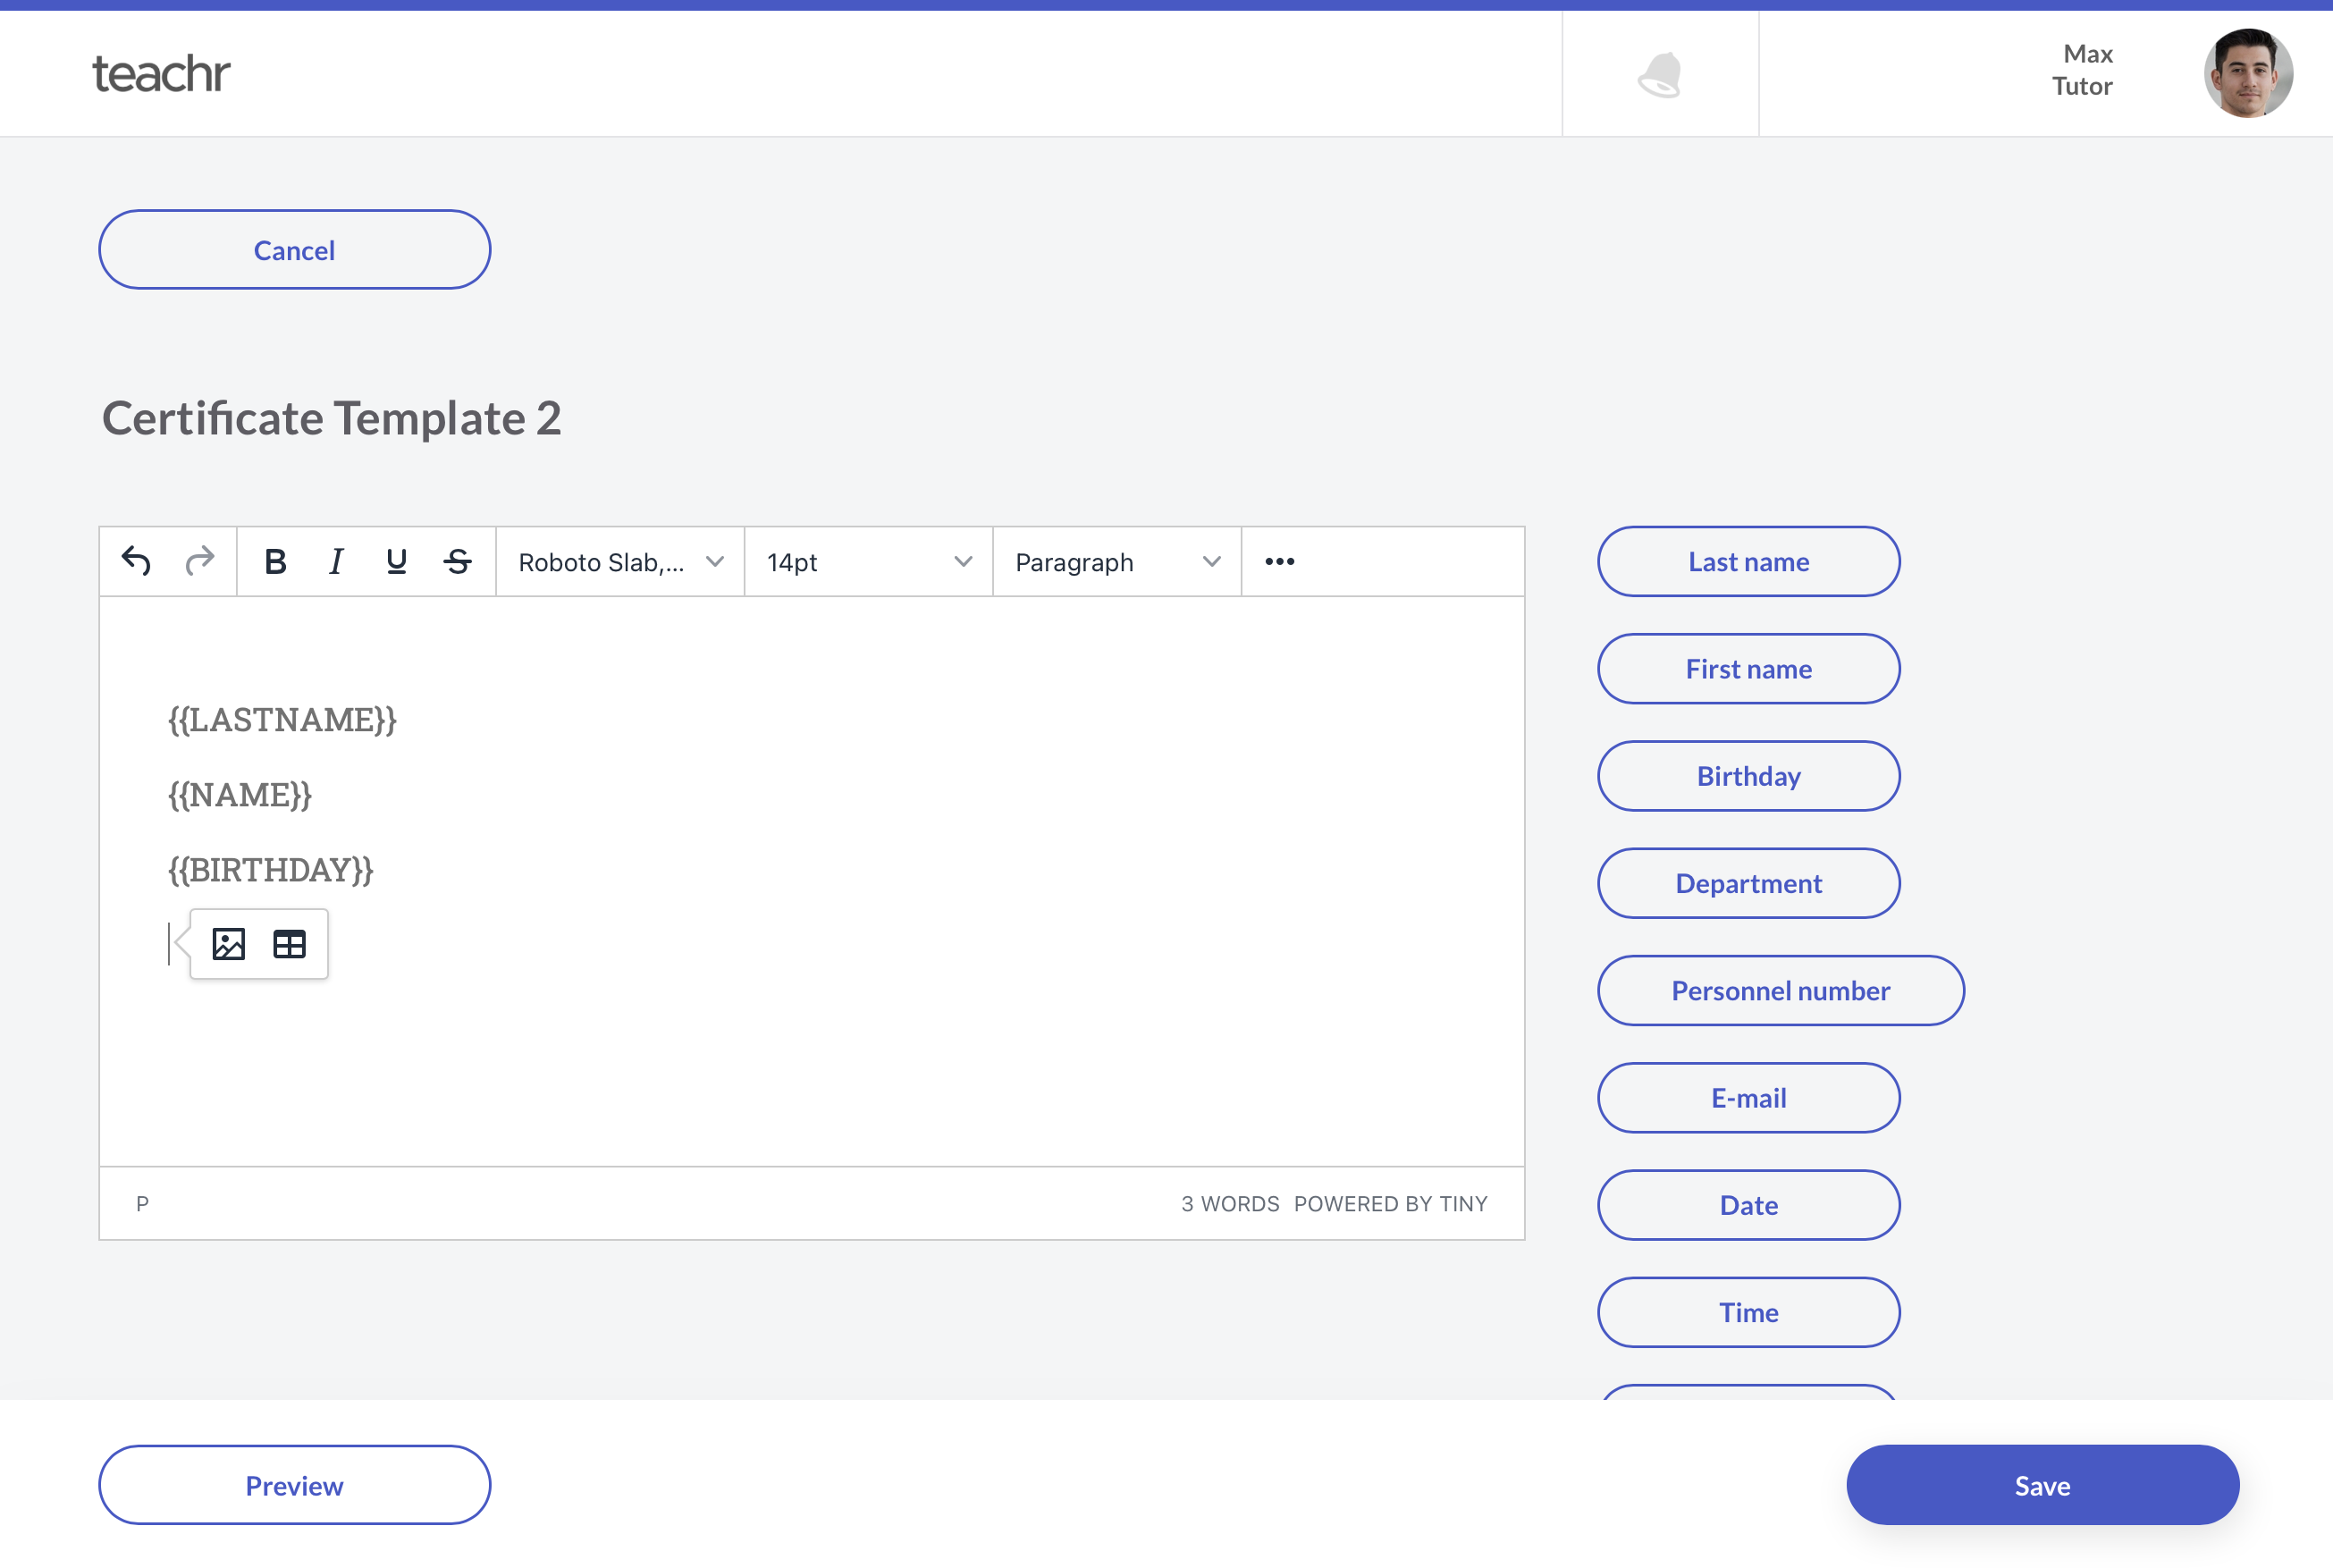This screenshot has height=1568, width=2333.
Task: Toggle strikethrough formatting
Action: tap(458, 561)
